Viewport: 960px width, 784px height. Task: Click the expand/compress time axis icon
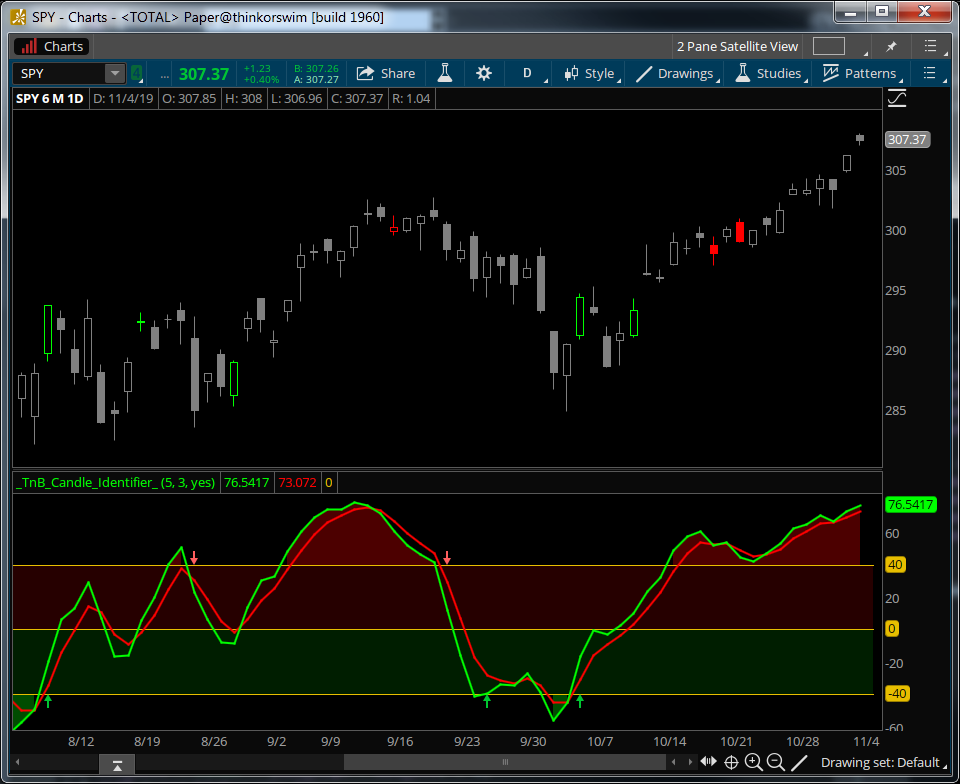[709, 762]
